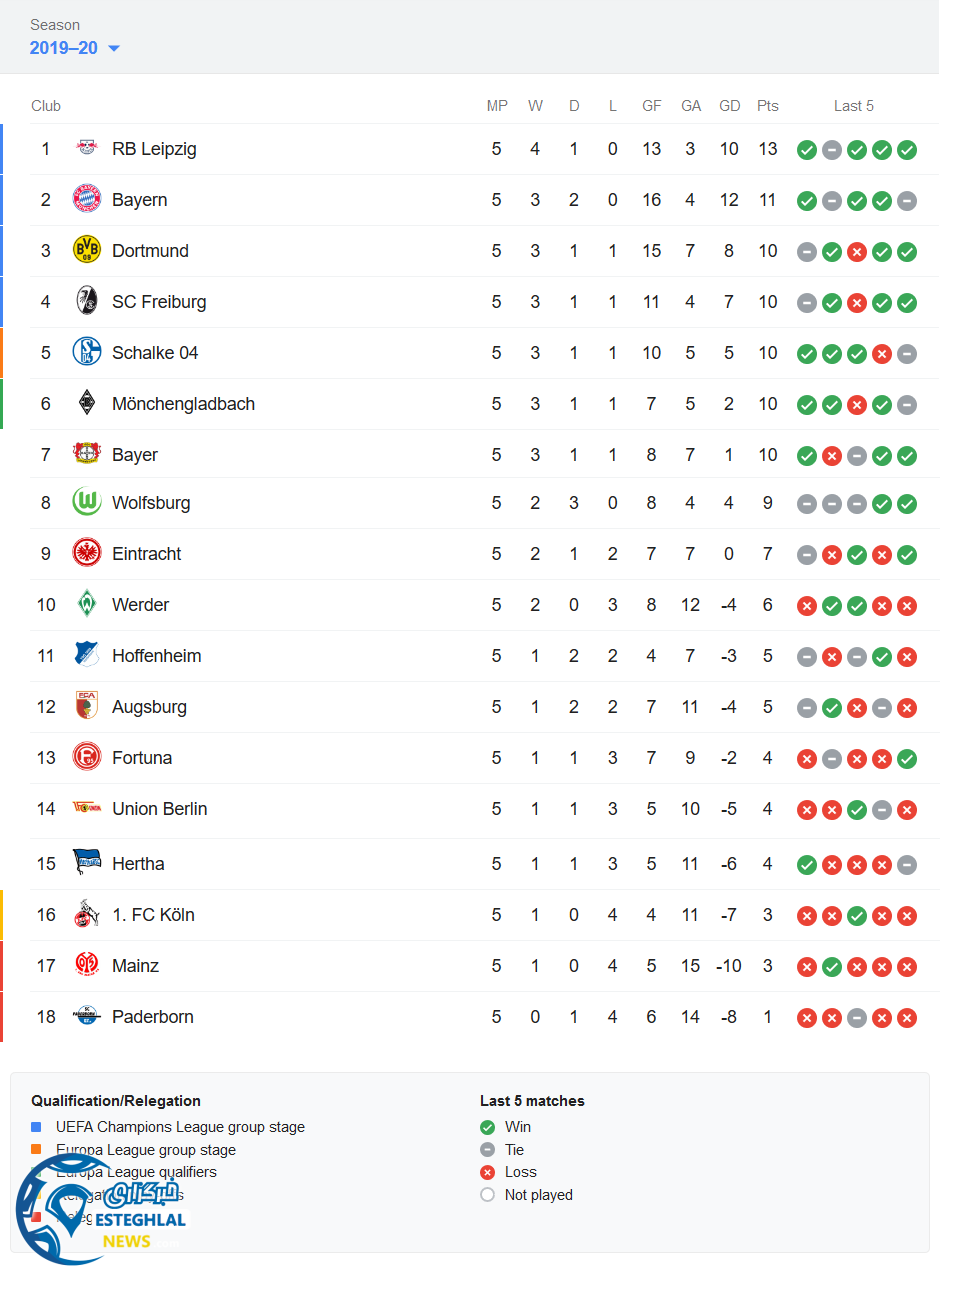Click the RB Leipzig club logo
This screenshot has height=1293, width=966.
coord(87,148)
